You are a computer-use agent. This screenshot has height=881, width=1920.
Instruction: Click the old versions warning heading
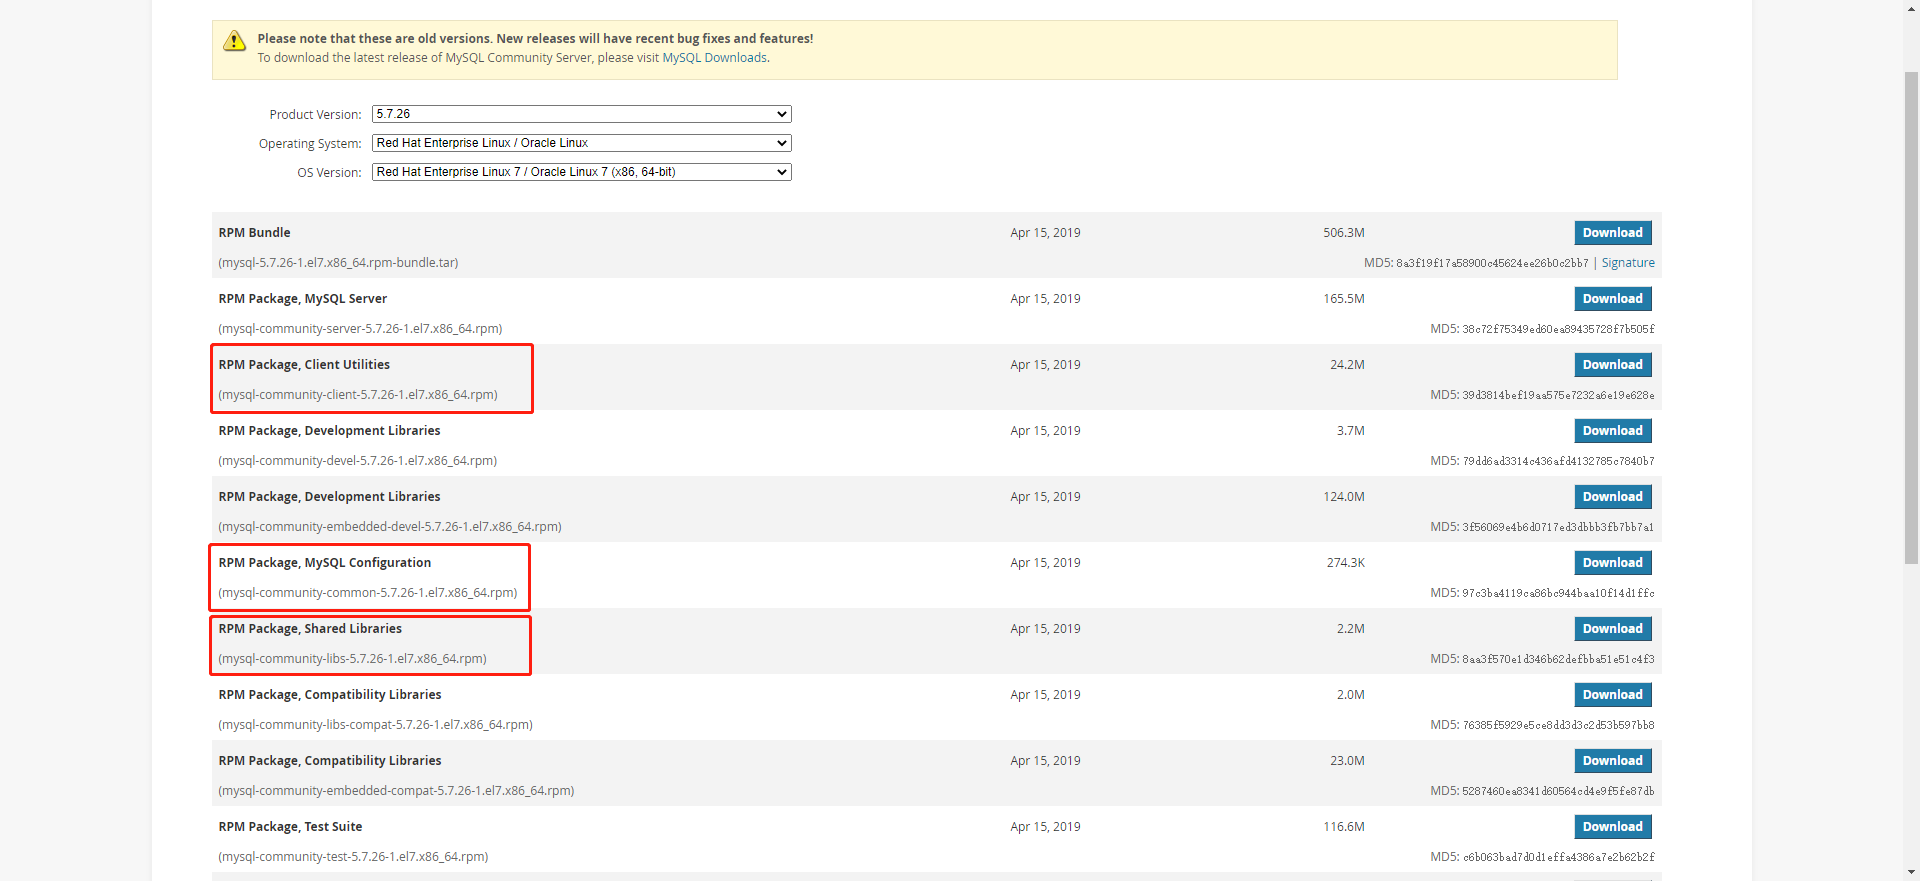(x=535, y=39)
